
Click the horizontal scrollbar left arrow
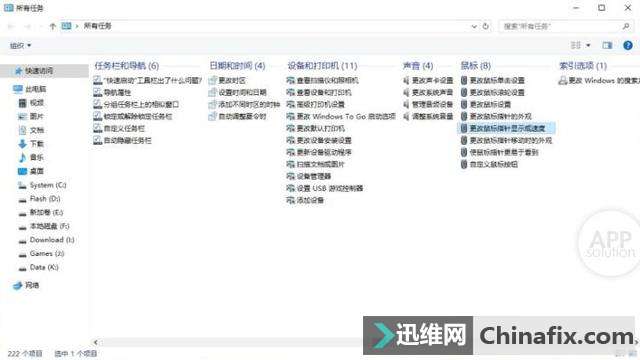[x=96, y=342]
